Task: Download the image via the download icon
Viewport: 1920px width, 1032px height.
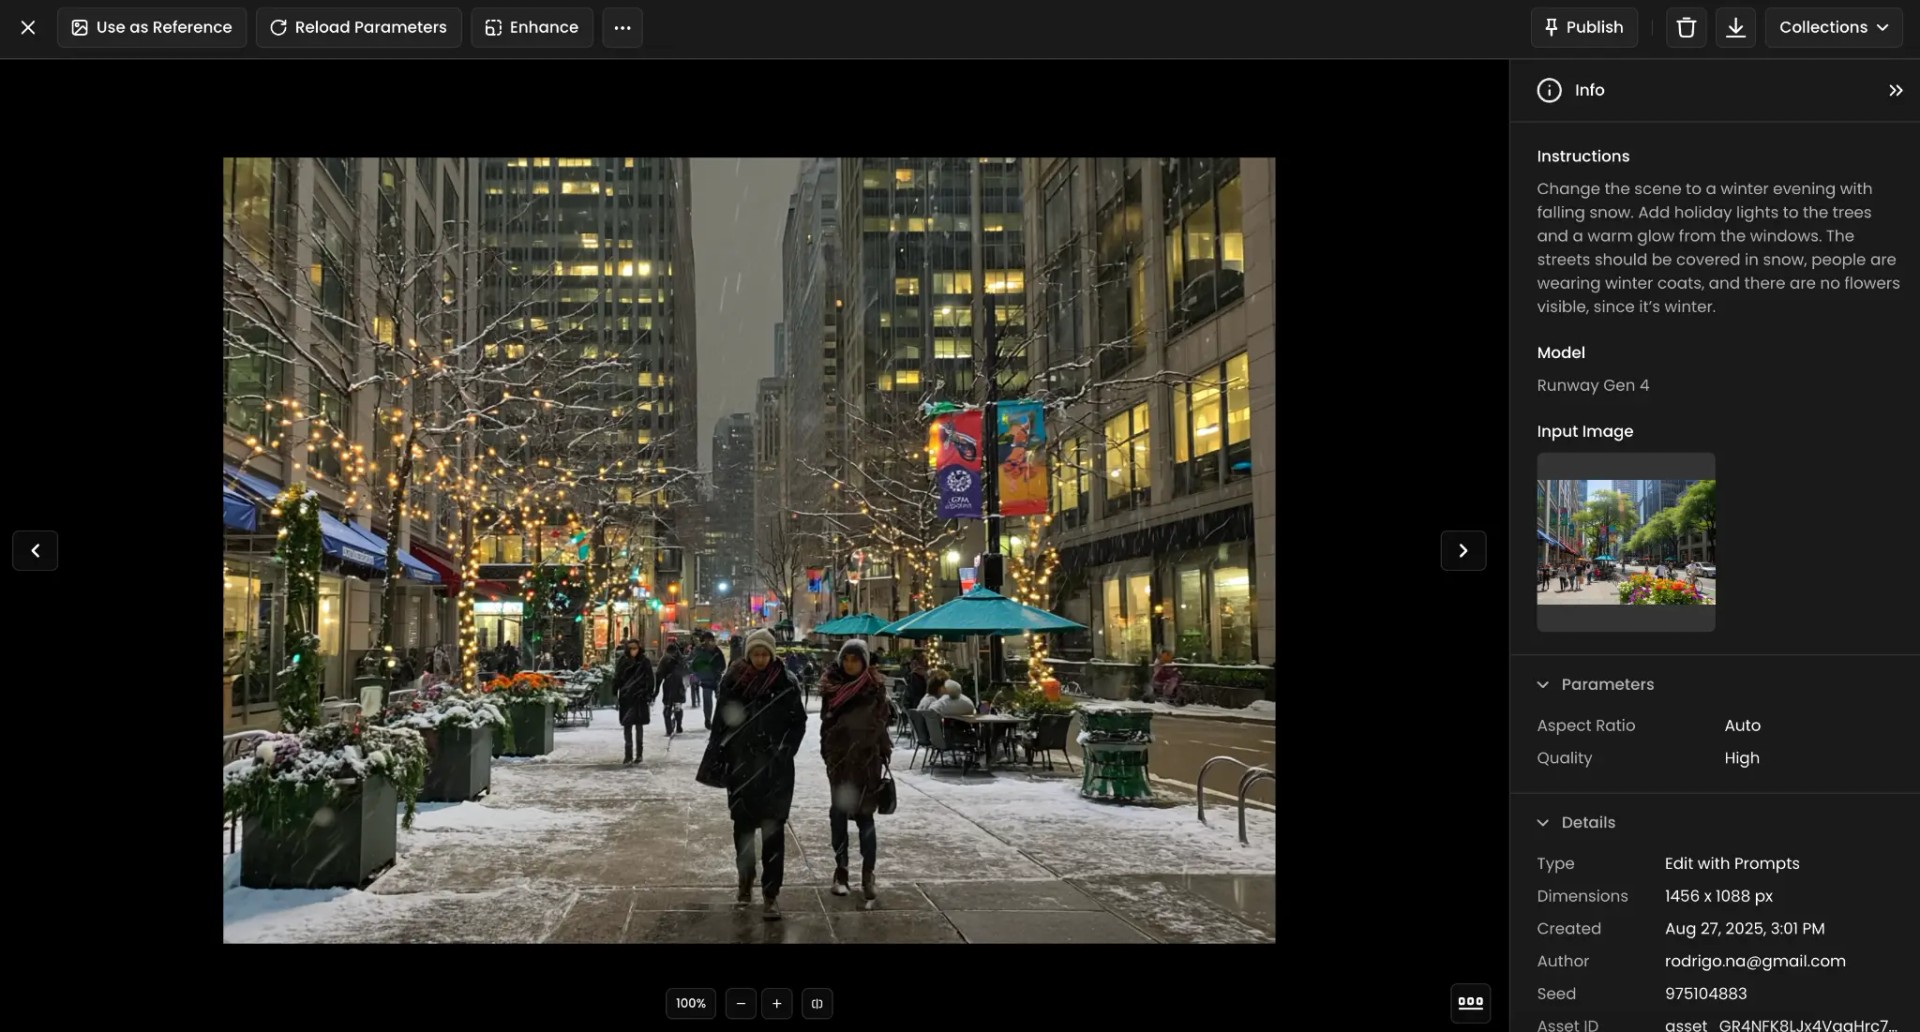Action: [x=1735, y=27]
